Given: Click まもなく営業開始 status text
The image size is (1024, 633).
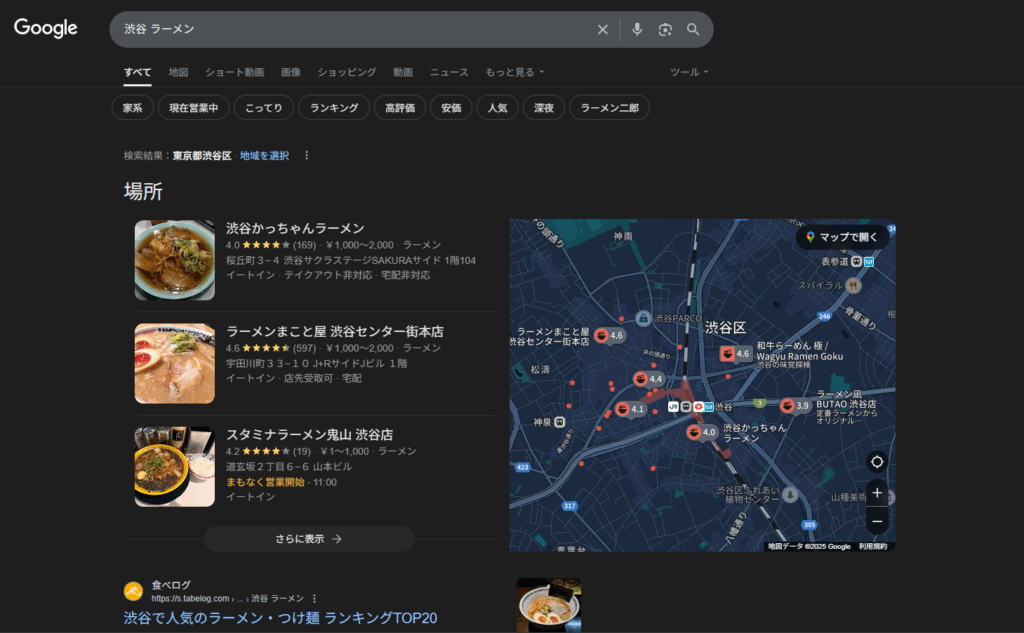Looking at the screenshot, I should click(265, 482).
